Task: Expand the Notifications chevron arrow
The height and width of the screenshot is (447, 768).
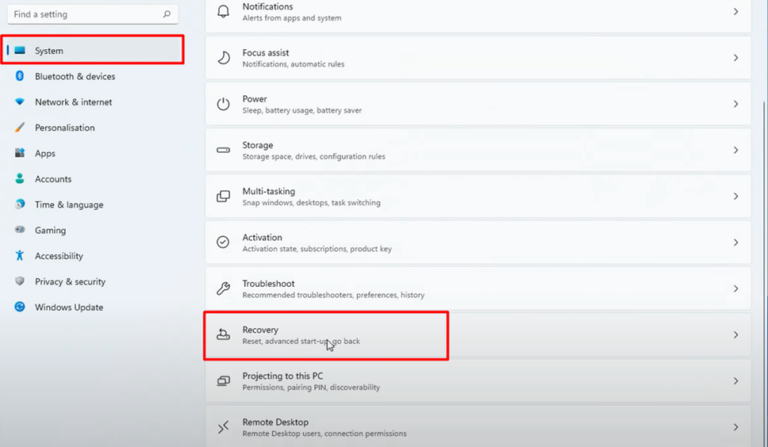Action: (736, 12)
